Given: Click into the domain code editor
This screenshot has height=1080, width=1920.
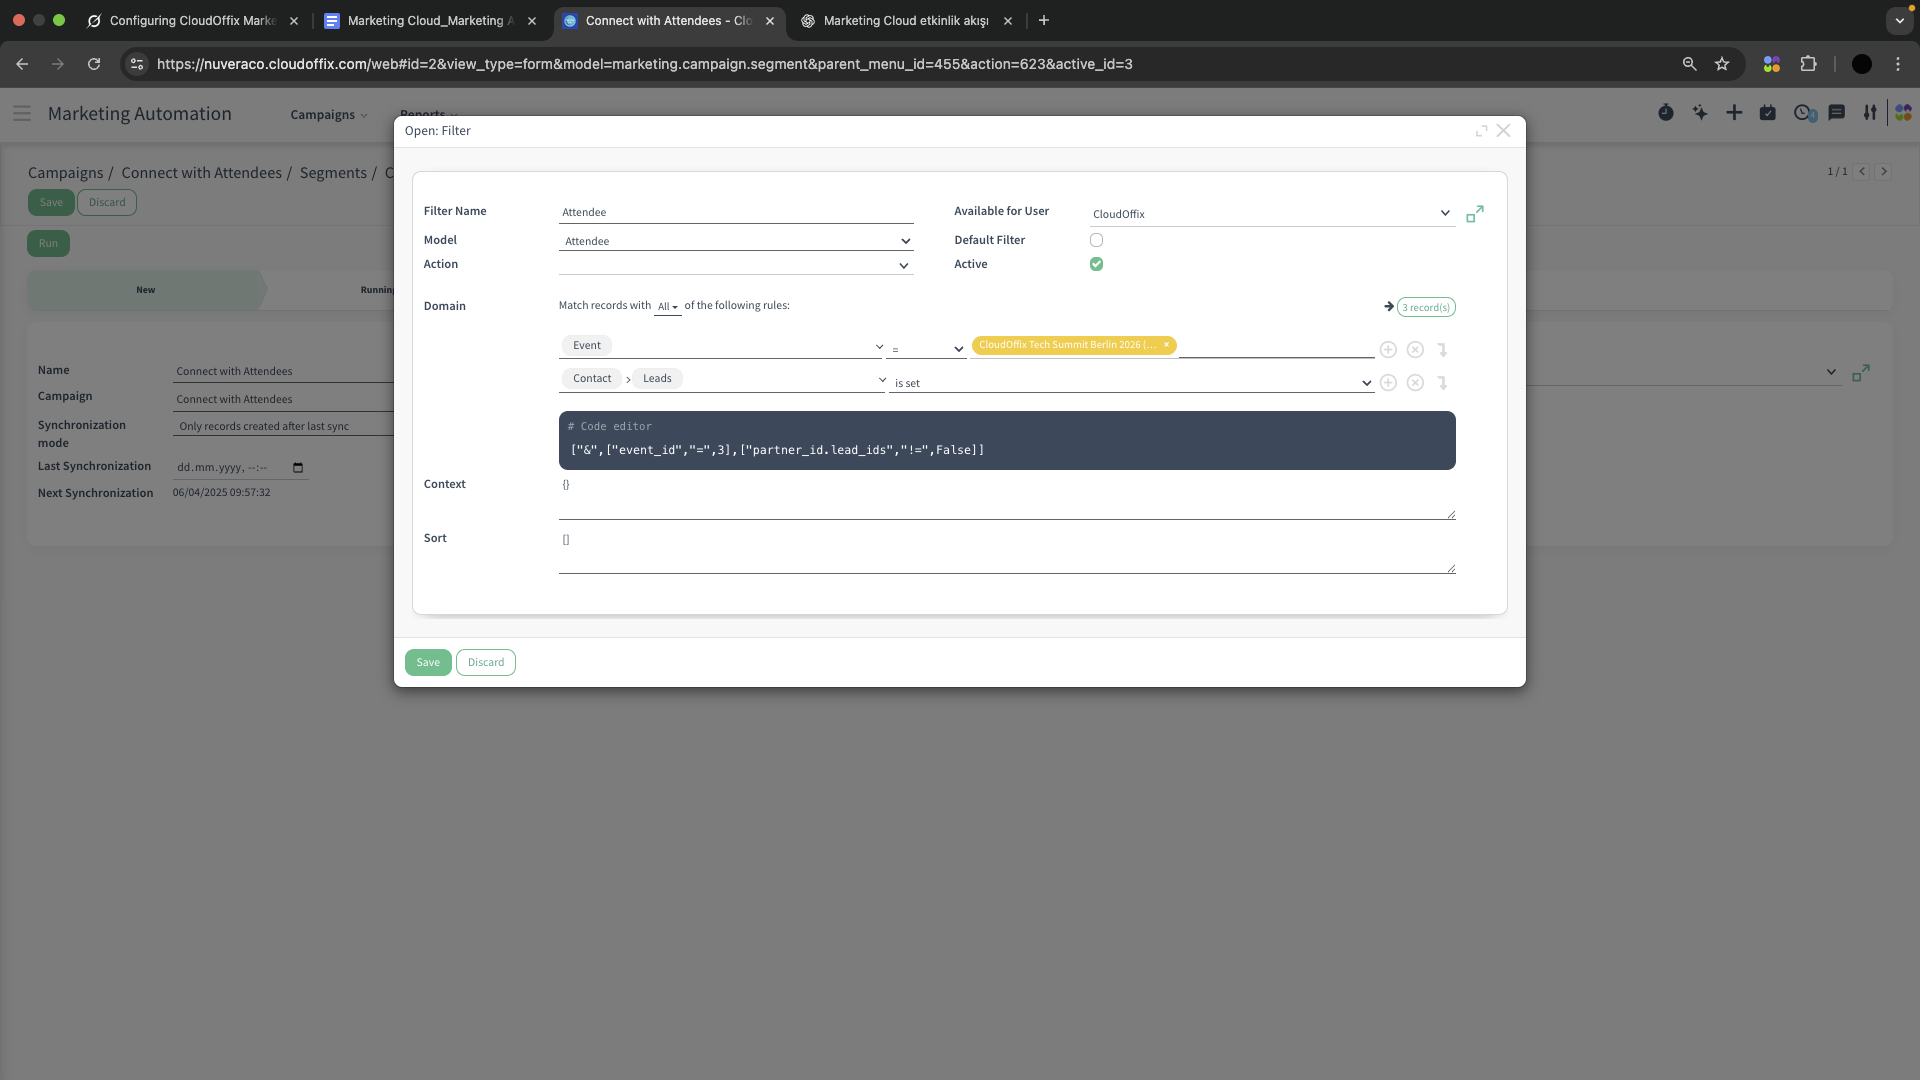Looking at the screenshot, I should pyautogui.click(x=1007, y=440).
